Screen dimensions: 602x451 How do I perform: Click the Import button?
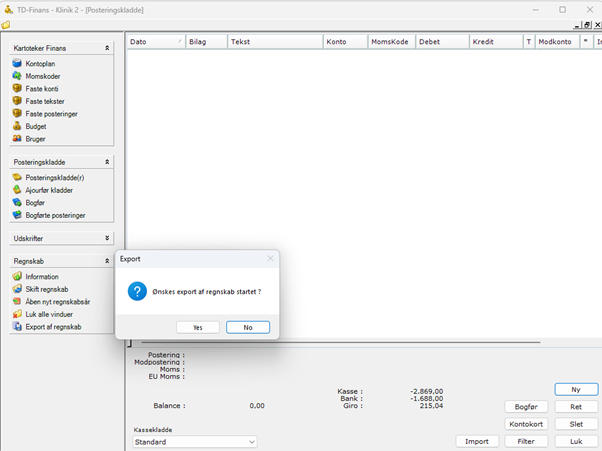coord(477,441)
